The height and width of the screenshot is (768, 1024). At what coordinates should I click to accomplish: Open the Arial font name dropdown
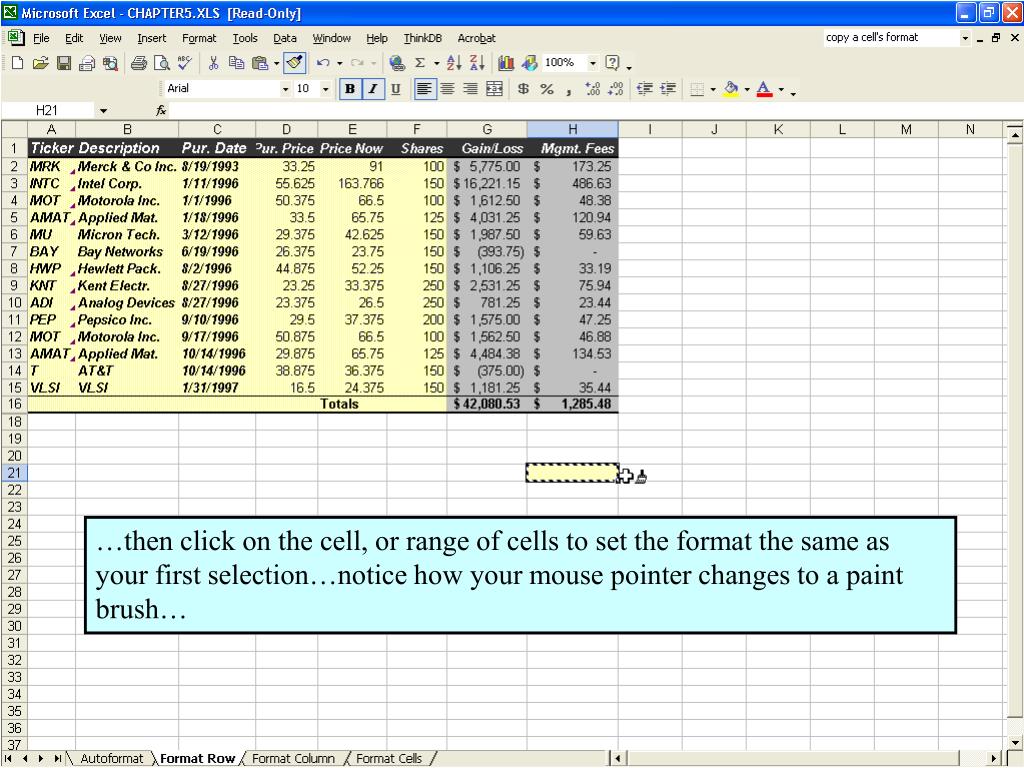(x=285, y=89)
